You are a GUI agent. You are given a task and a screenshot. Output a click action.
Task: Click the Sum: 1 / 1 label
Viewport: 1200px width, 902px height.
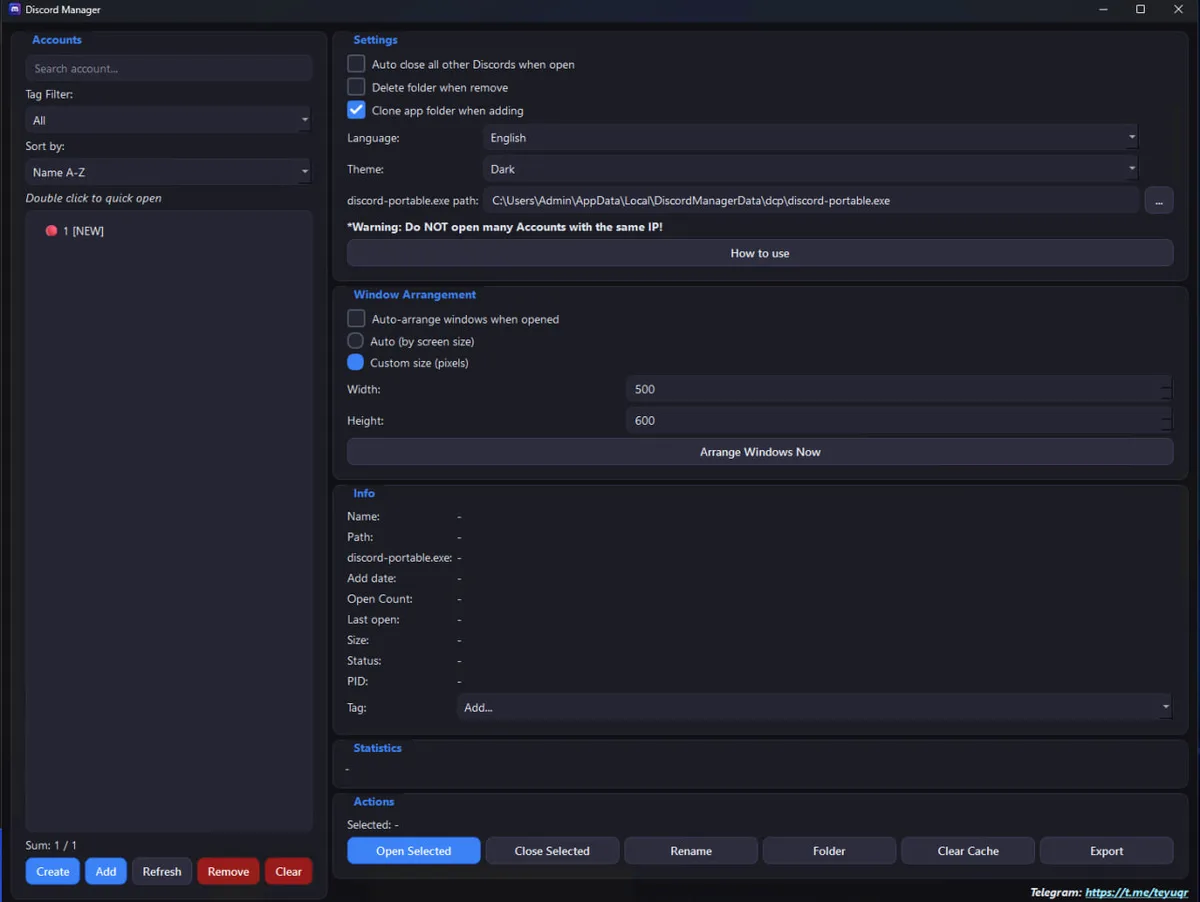[x=51, y=845]
